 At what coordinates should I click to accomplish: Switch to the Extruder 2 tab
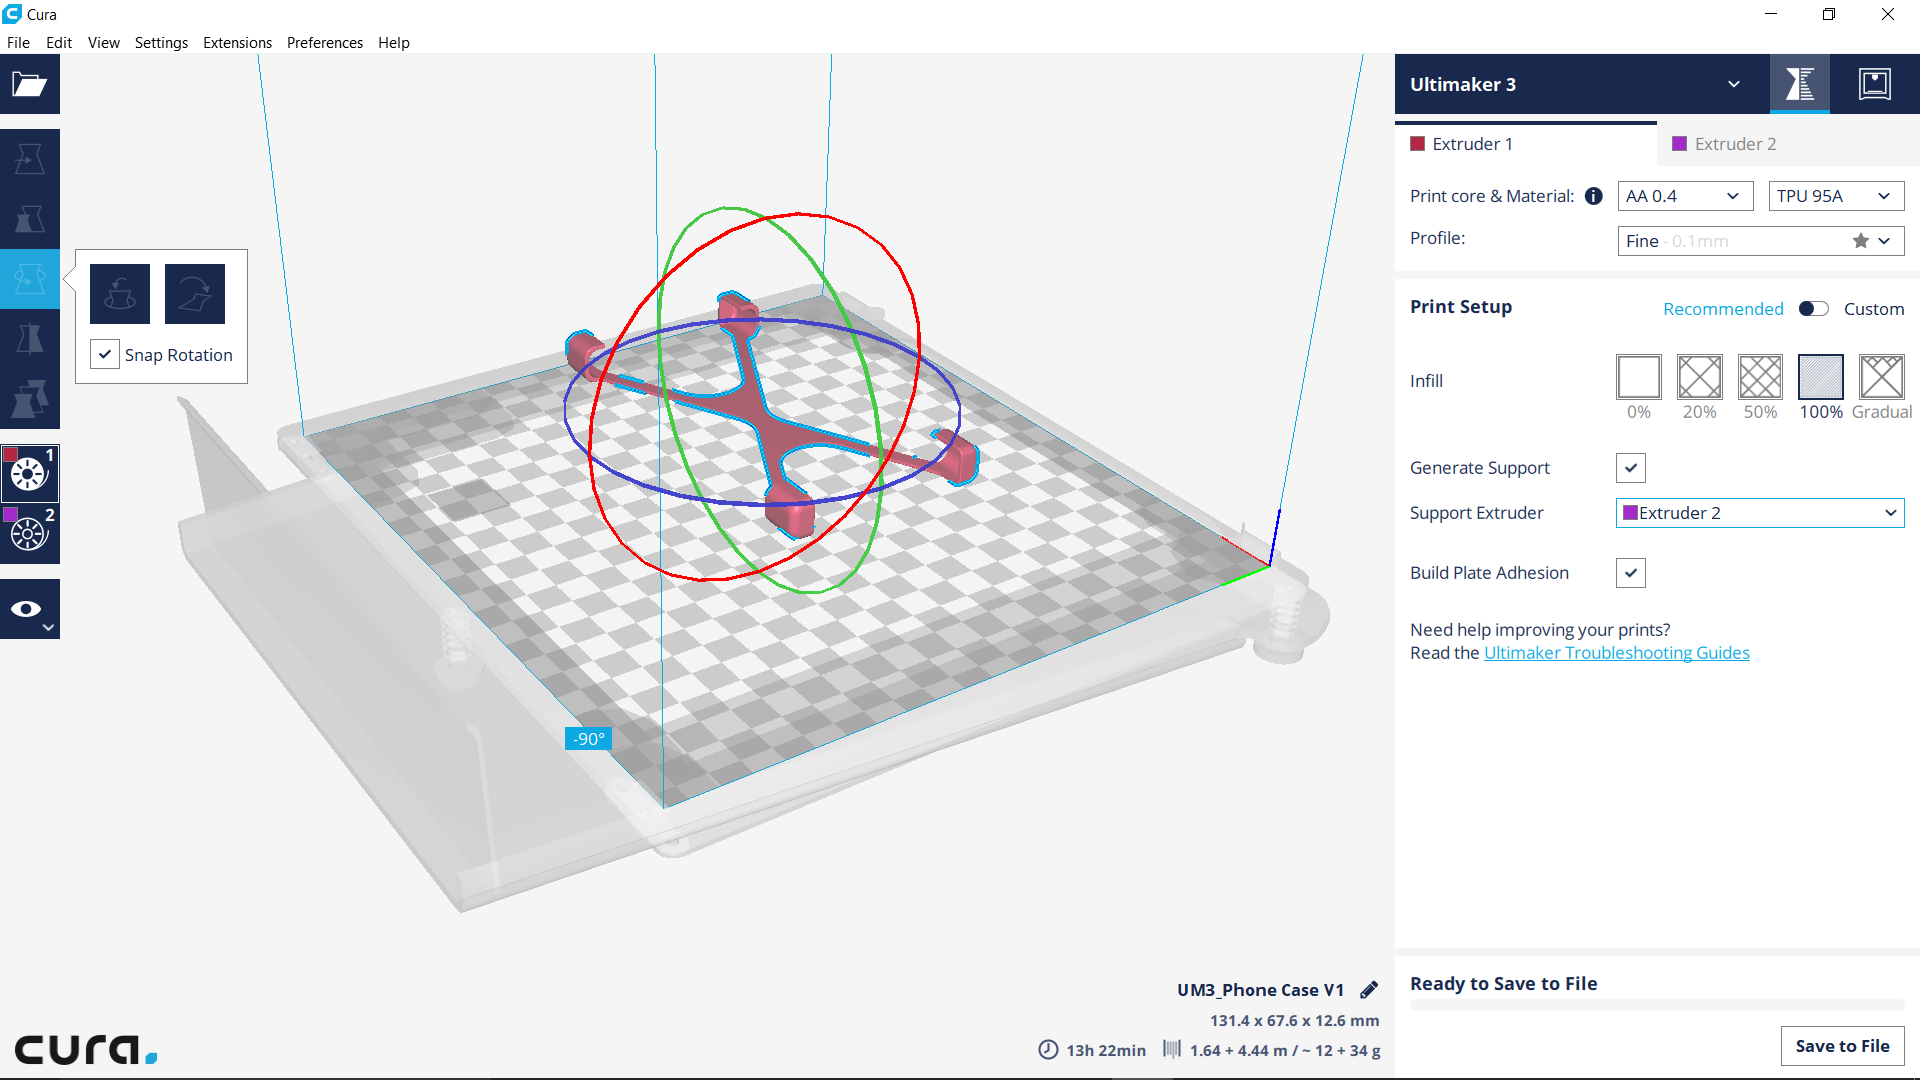1734,144
